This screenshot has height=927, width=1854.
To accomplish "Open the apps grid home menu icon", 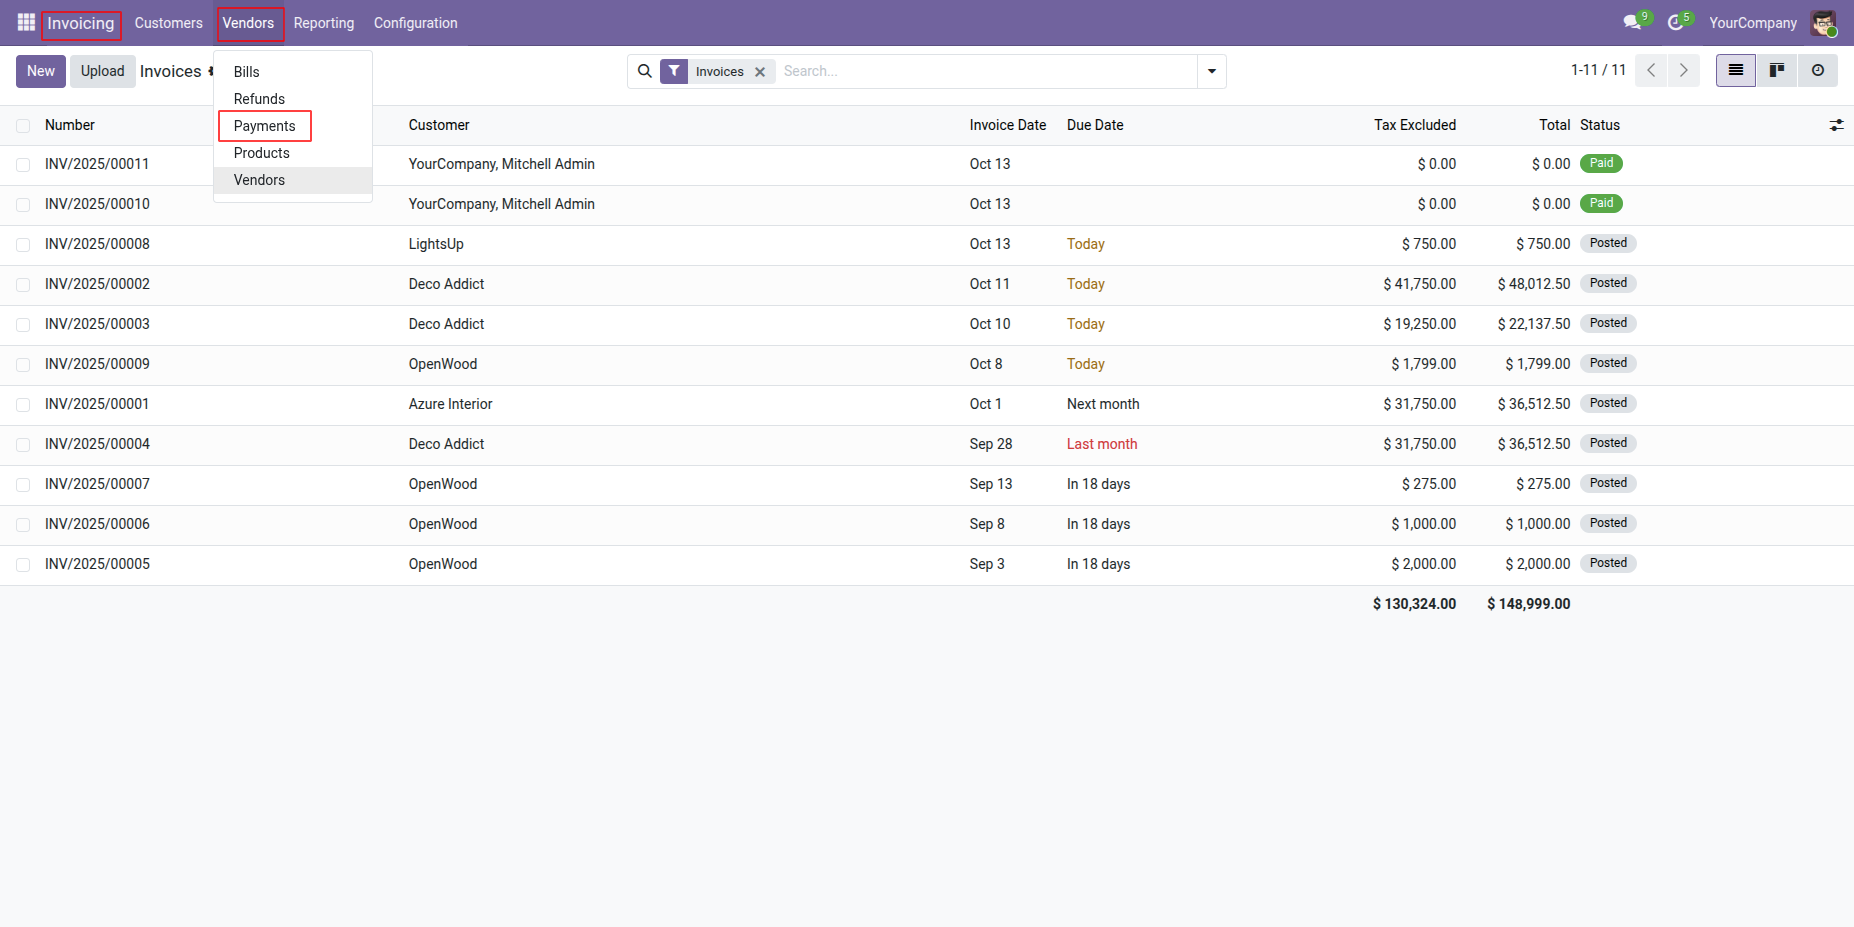I will (26, 22).
